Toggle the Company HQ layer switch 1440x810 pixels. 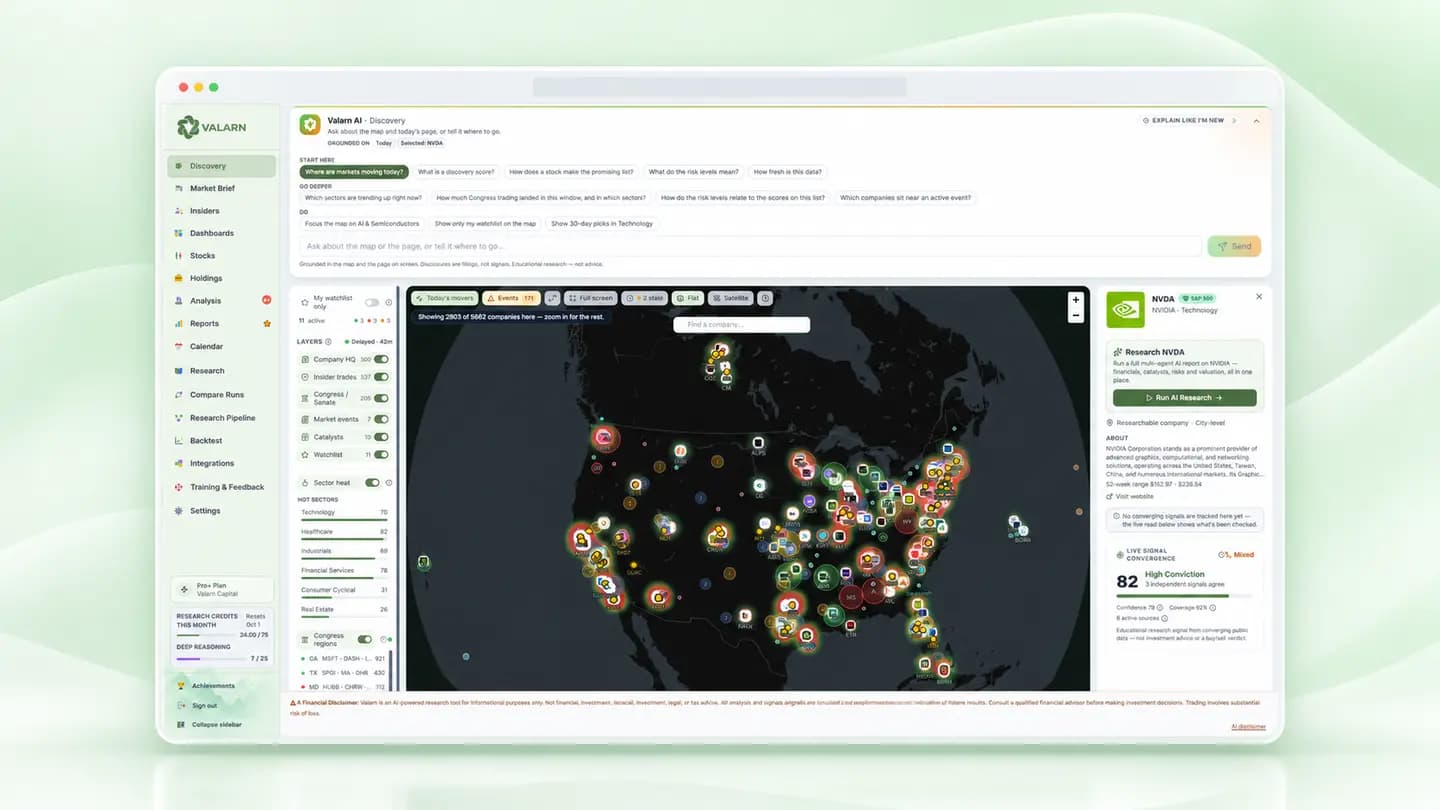click(x=381, y=359)
